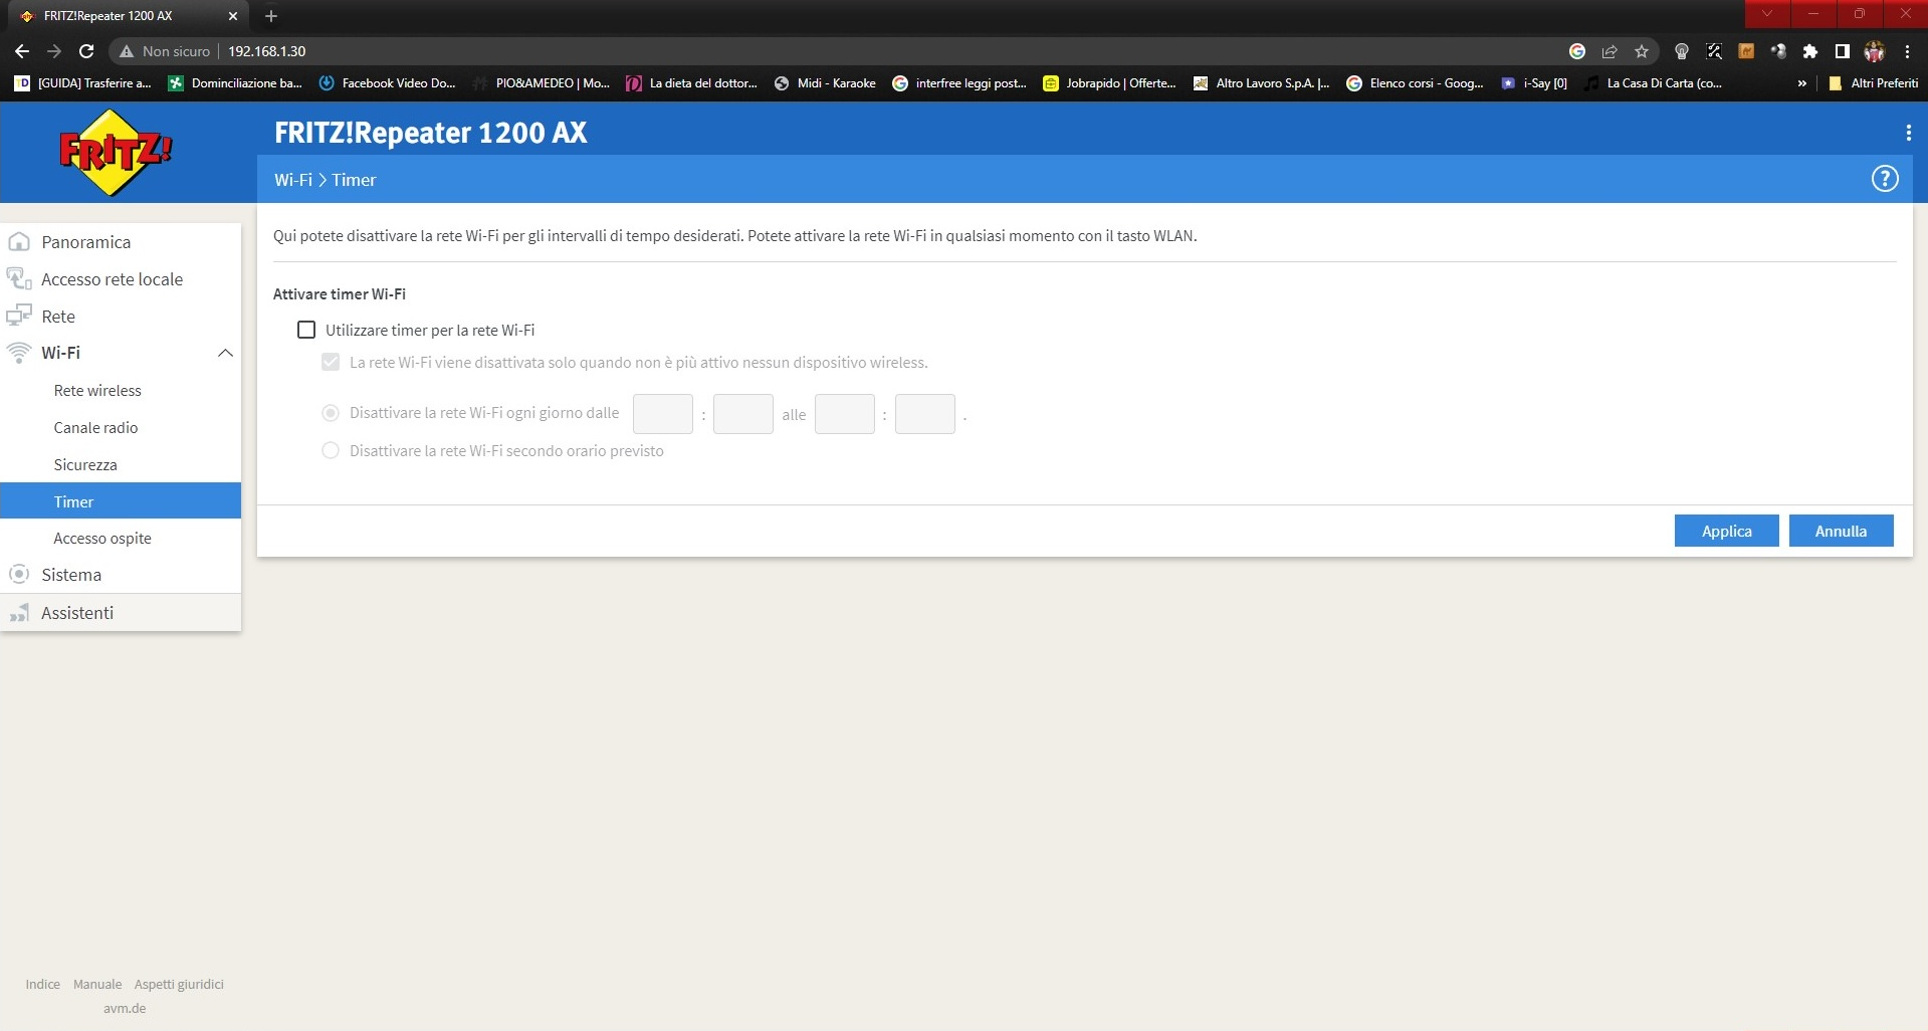Image resolution: width=1928 pixels, height=1031 pixels.
Task: Click the address bar URL 192.168.1.30
Action: point(267,51)
